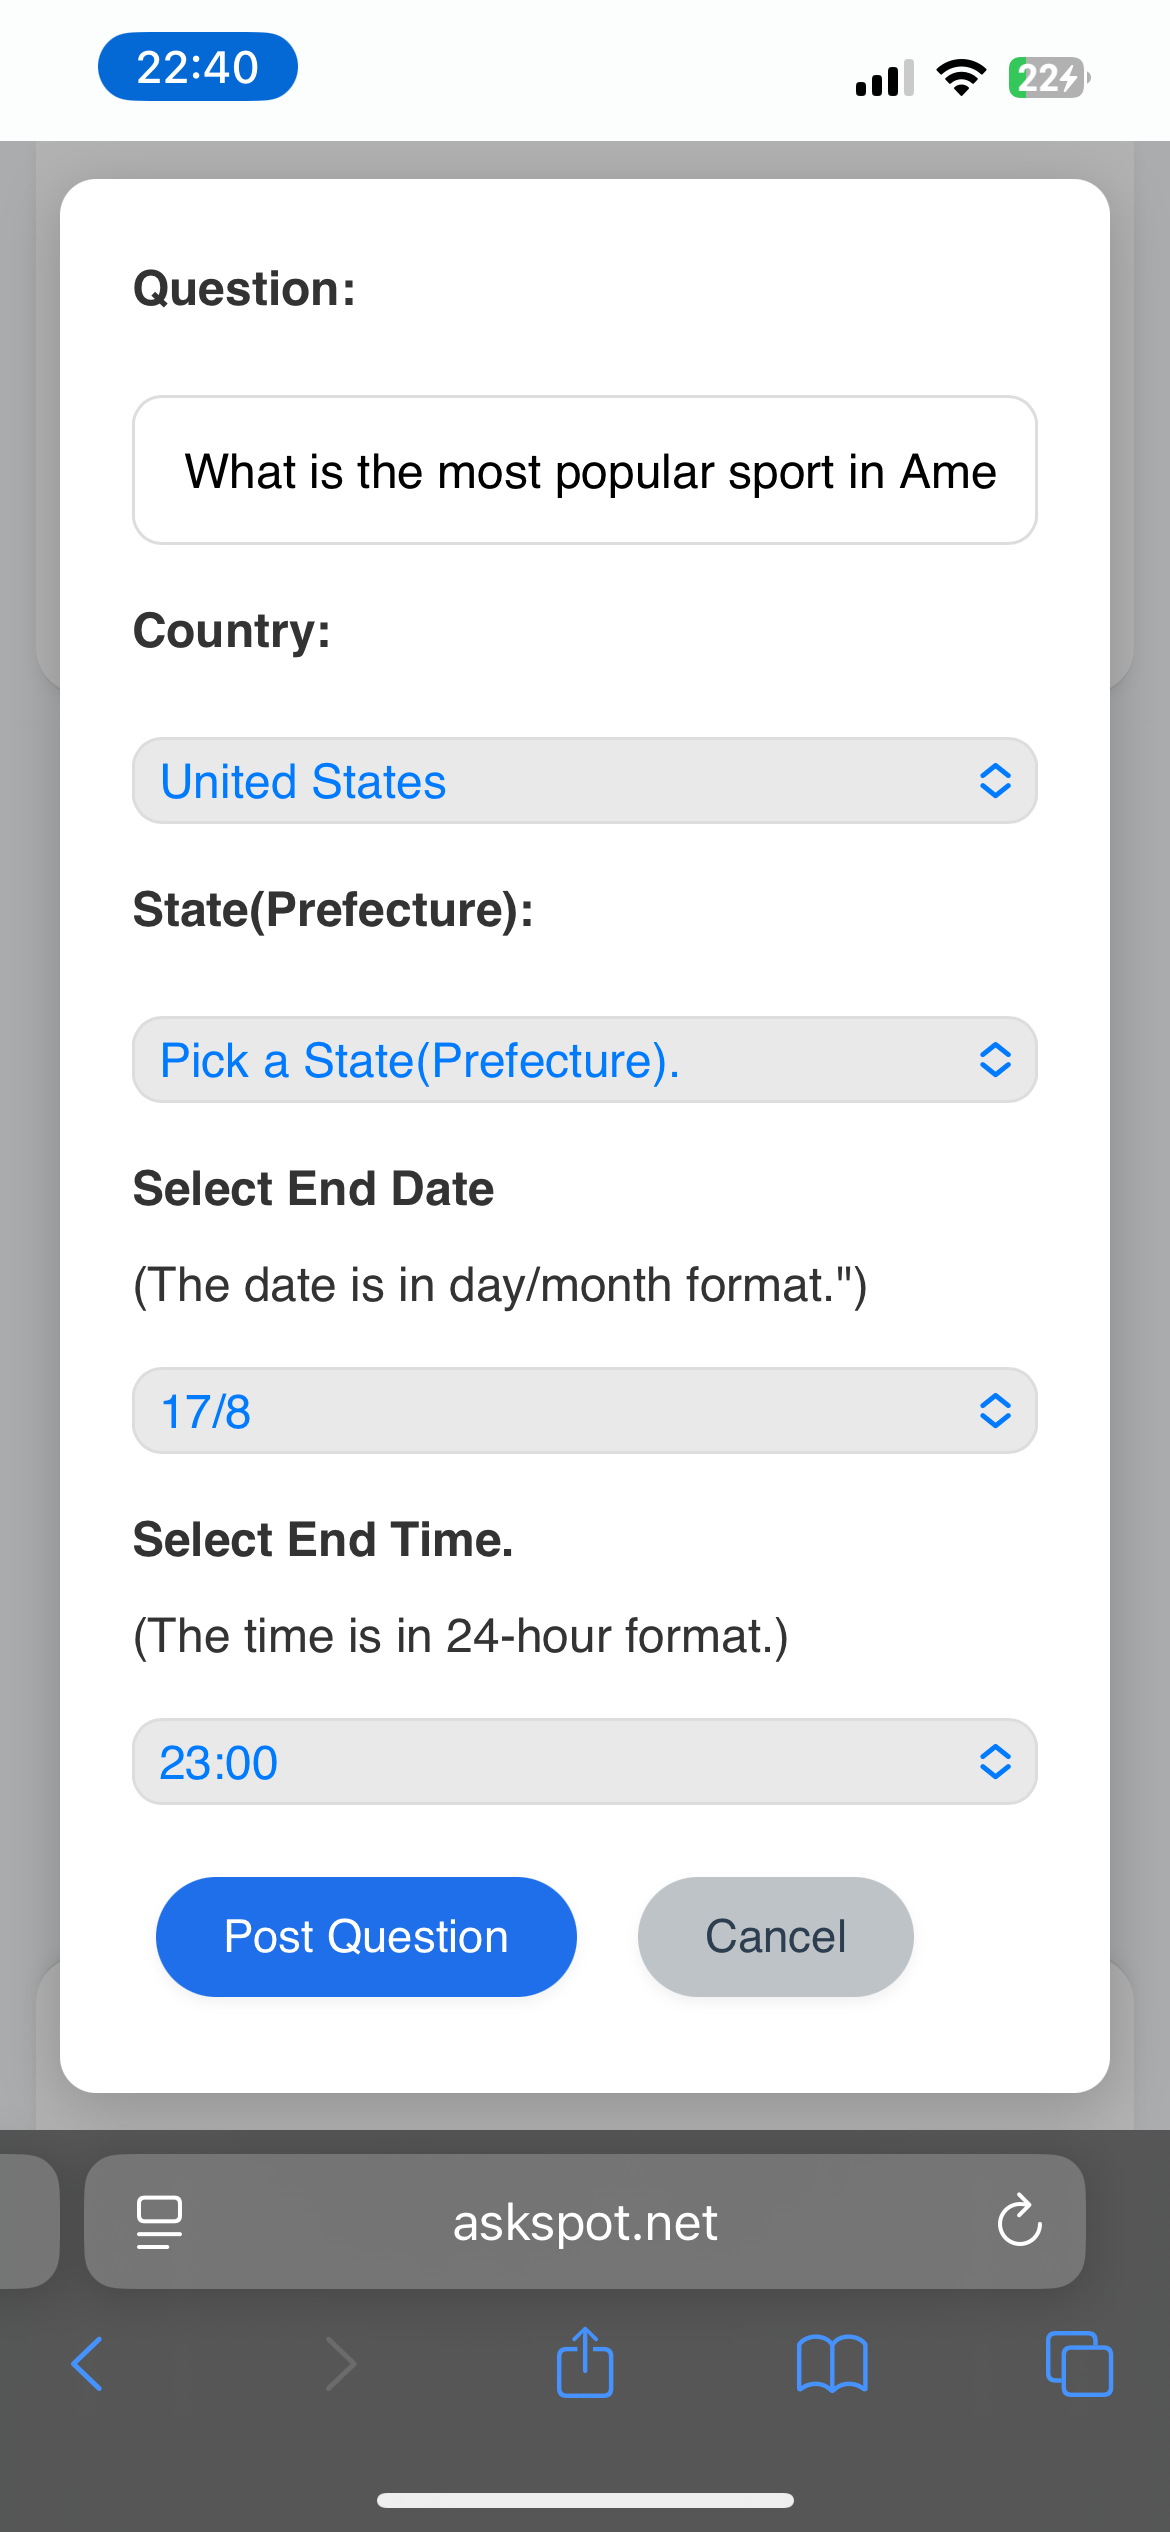The image size is (1170, 2532).
Task: Open Safari bookmarks book icon
Action: 832,2364
